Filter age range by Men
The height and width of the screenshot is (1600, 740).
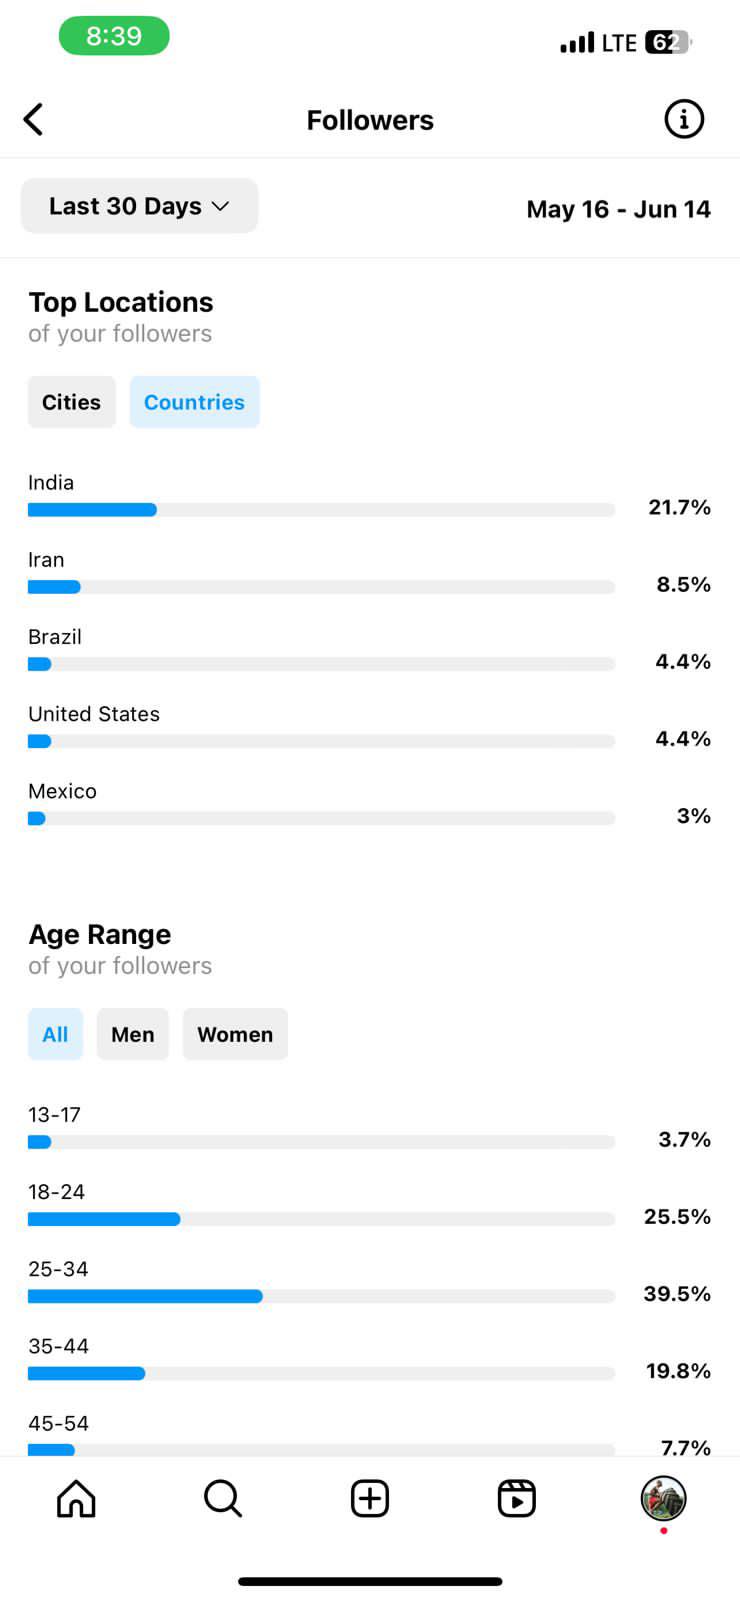click(x=133, y=1034)
